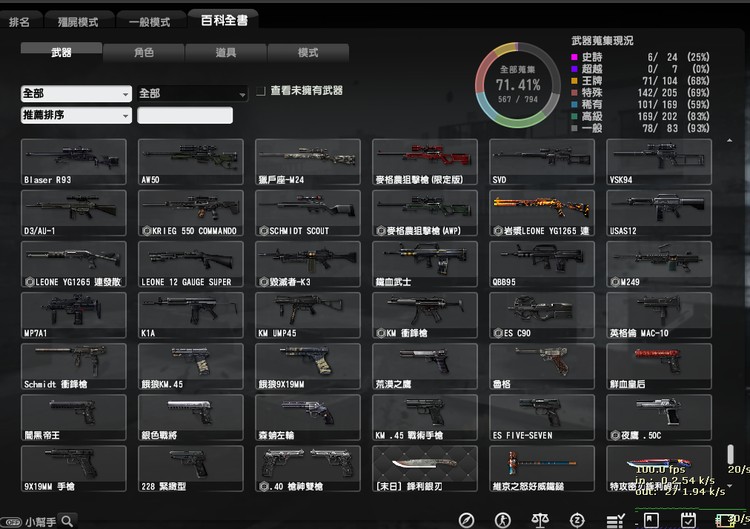Select the .40 槍神雙槍 dual pistols card
This screenshot has height=529, width=750.
point(308,469)
